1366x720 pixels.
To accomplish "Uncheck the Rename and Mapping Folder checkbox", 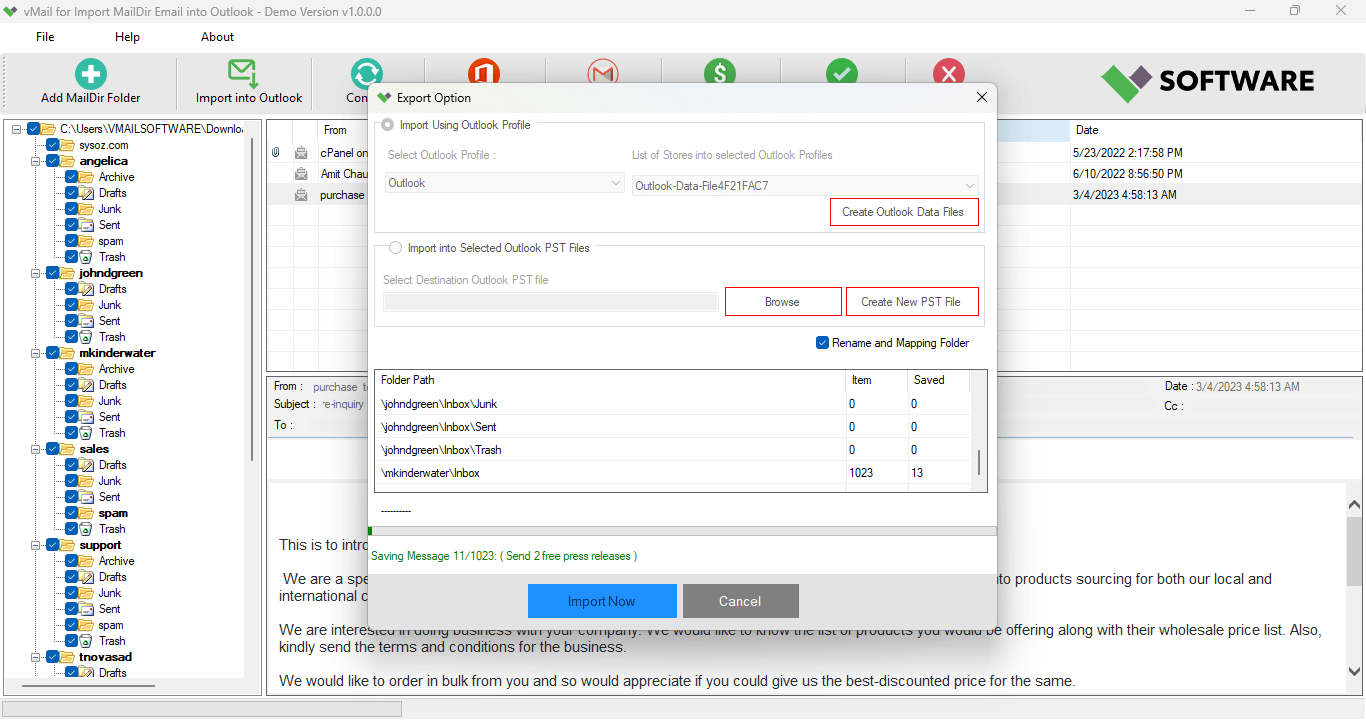I will coord(822,343).
